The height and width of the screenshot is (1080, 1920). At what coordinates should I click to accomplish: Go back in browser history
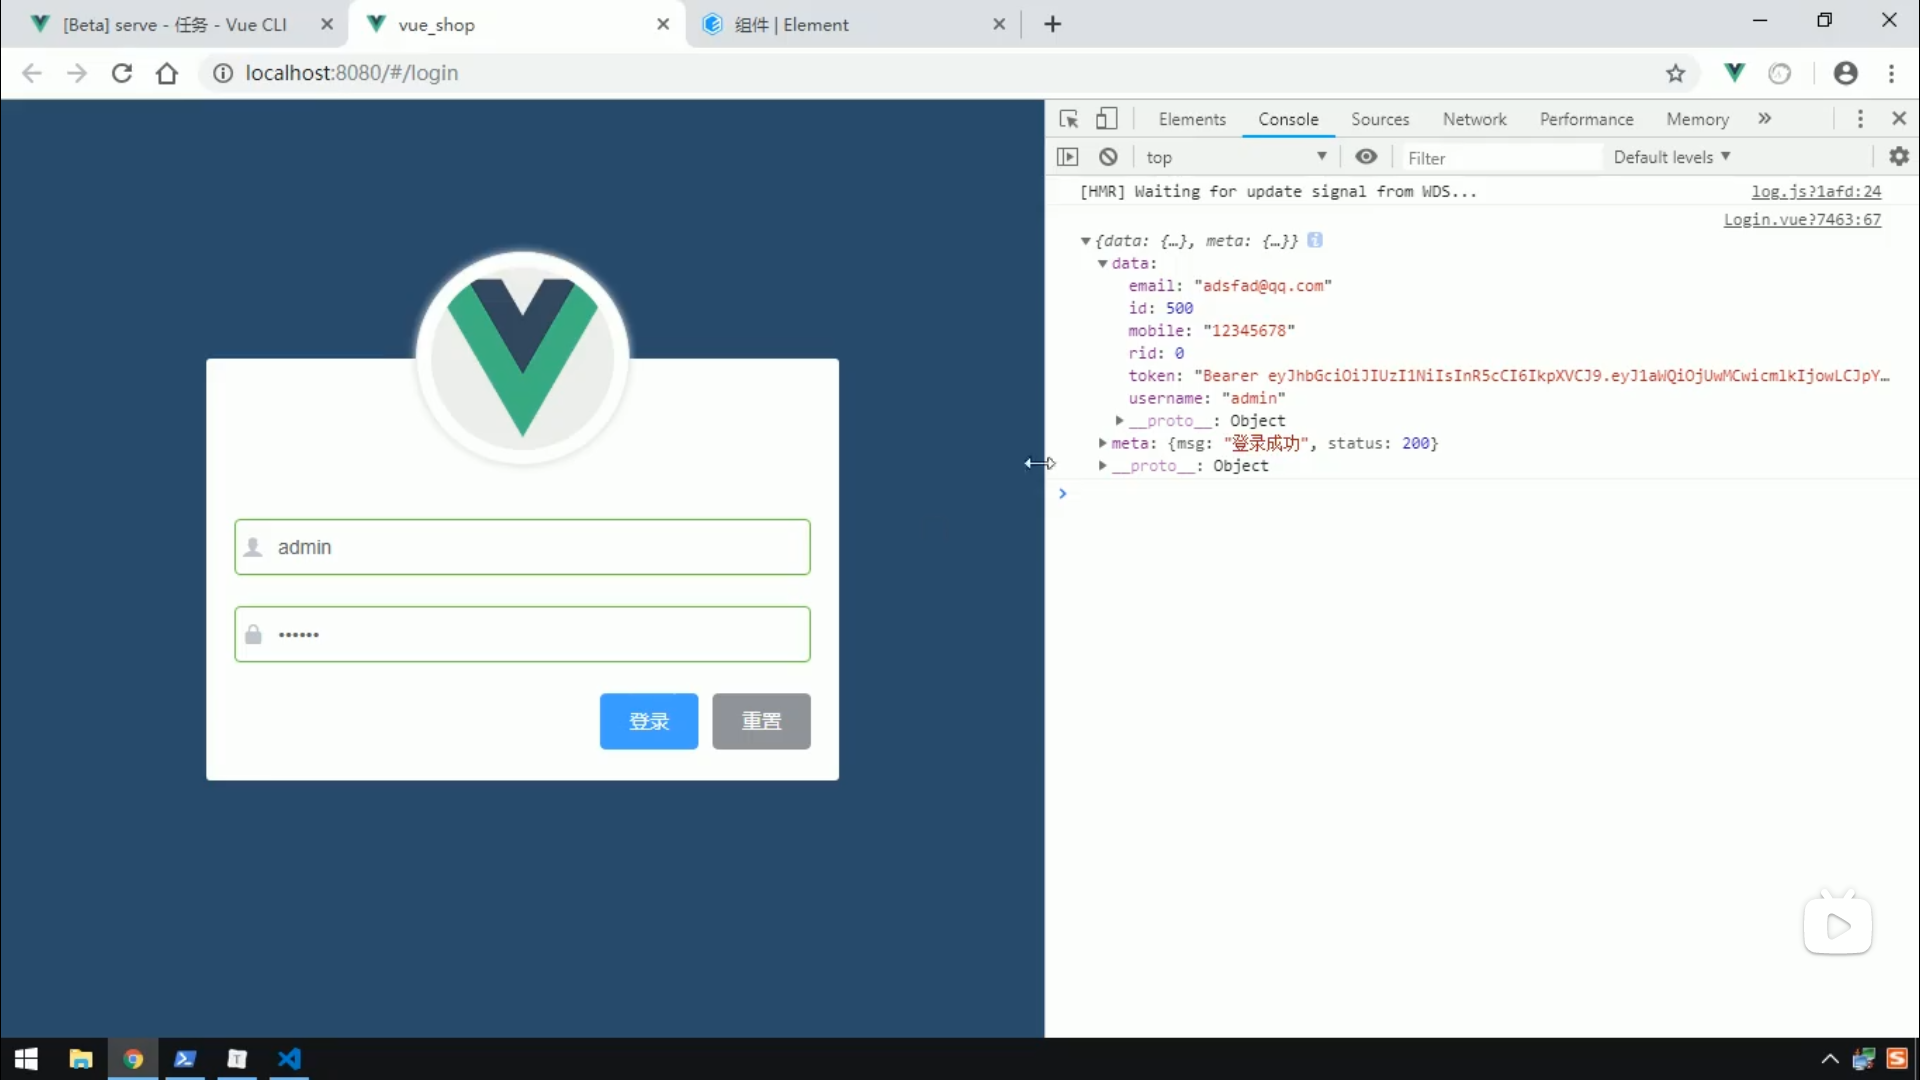(32, 73)
